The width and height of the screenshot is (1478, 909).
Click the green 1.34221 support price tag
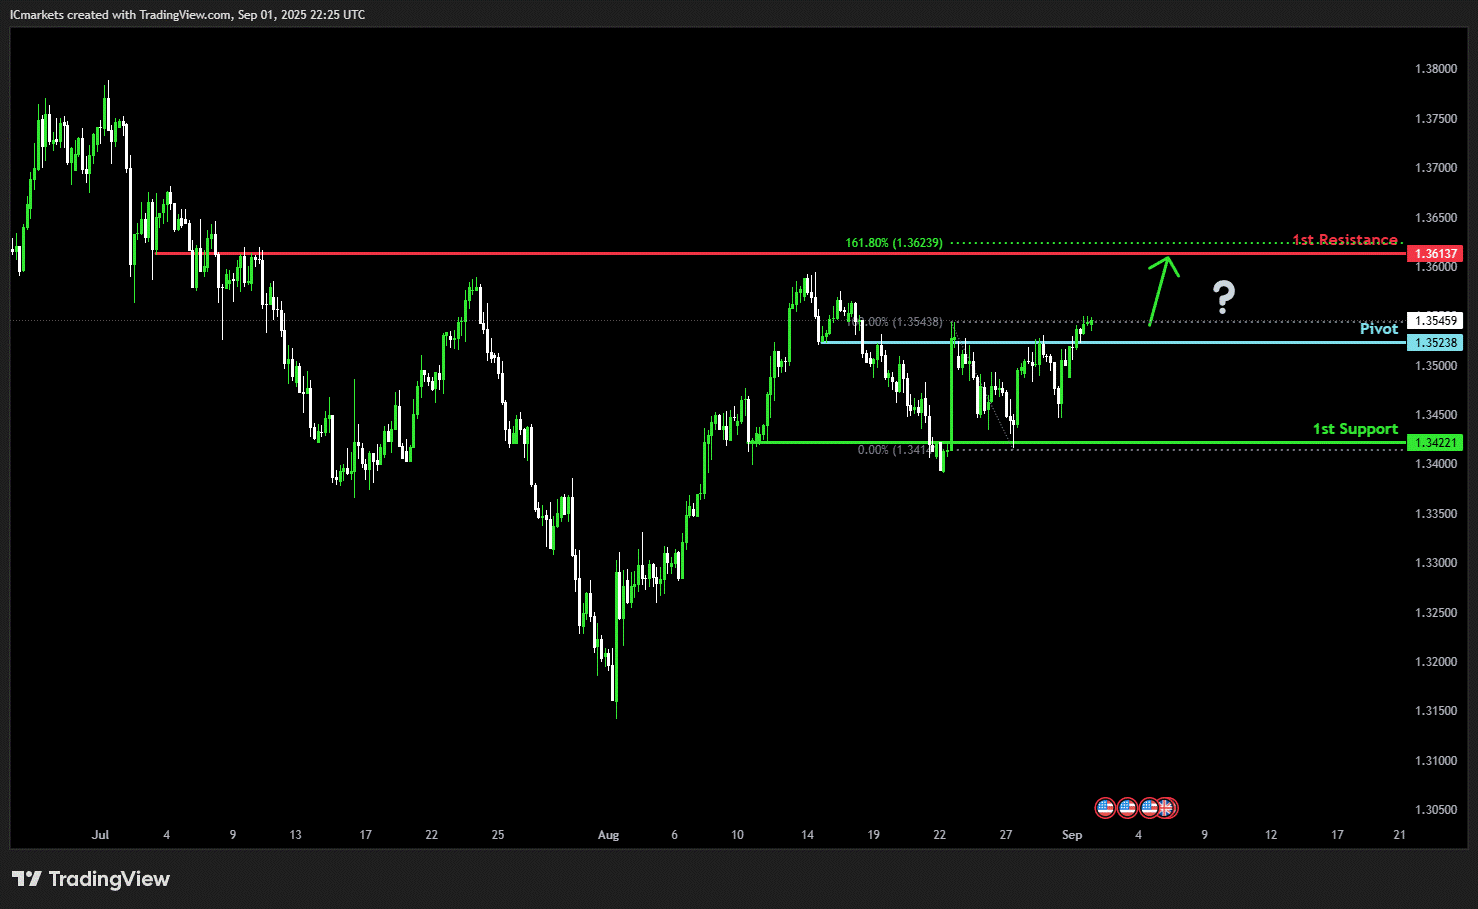pyautogui.click(x=1435, y=442)
